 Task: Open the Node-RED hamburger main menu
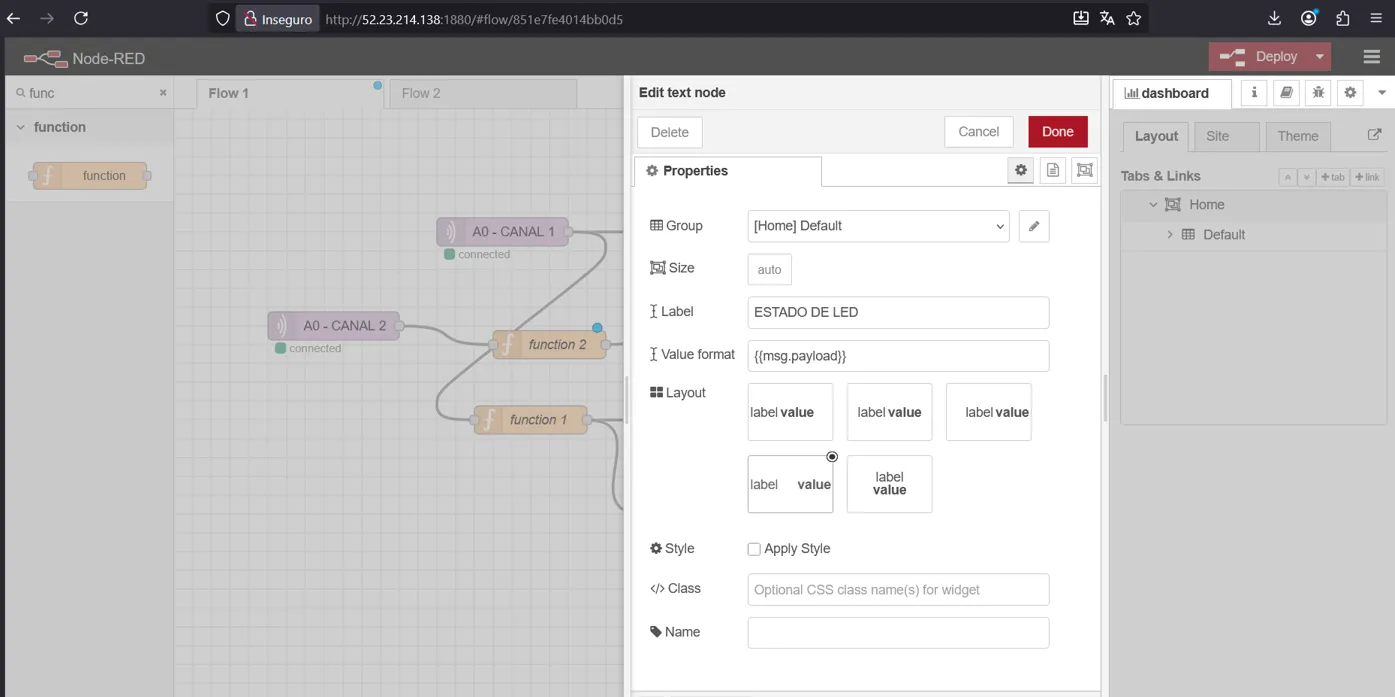pos(1371,57)
